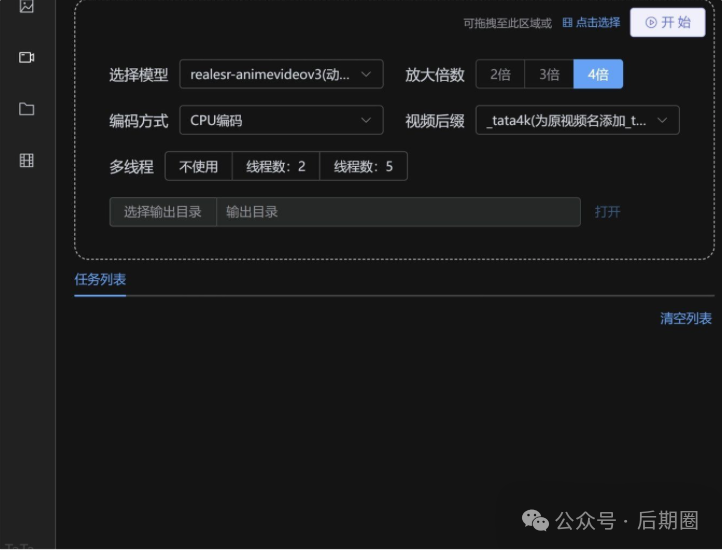The image size is (722, 550).
Task: Click the 点击选择 file selection link
Action: click(x=591, y=22)
